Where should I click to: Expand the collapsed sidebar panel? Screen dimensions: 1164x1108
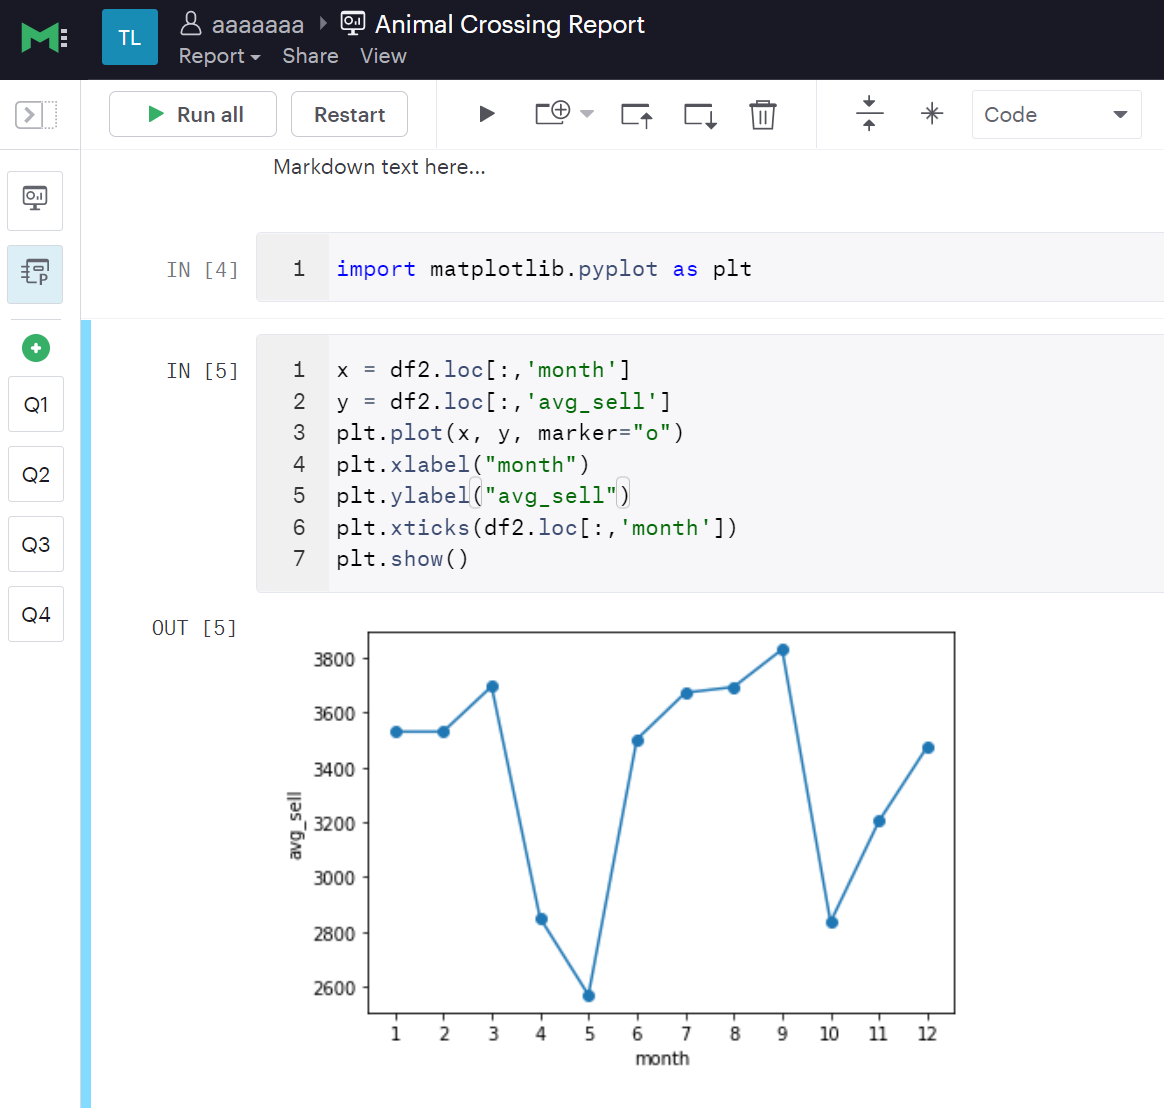36,115
